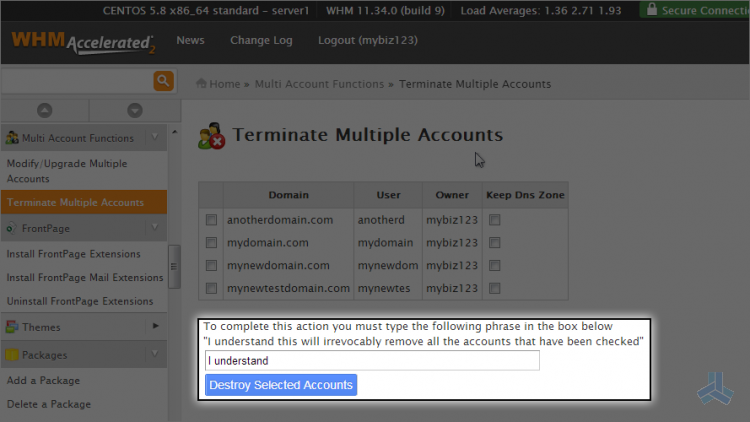Open Delete a Package link

49,404
